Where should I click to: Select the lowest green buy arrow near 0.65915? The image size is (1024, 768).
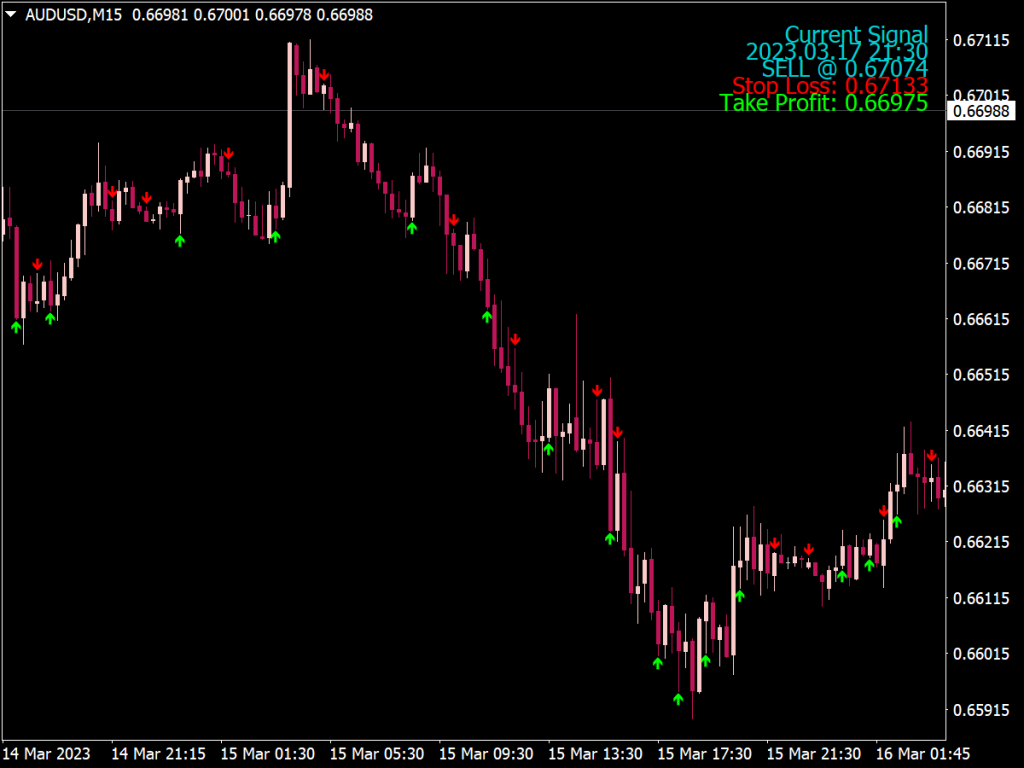(x=678, y=699)
